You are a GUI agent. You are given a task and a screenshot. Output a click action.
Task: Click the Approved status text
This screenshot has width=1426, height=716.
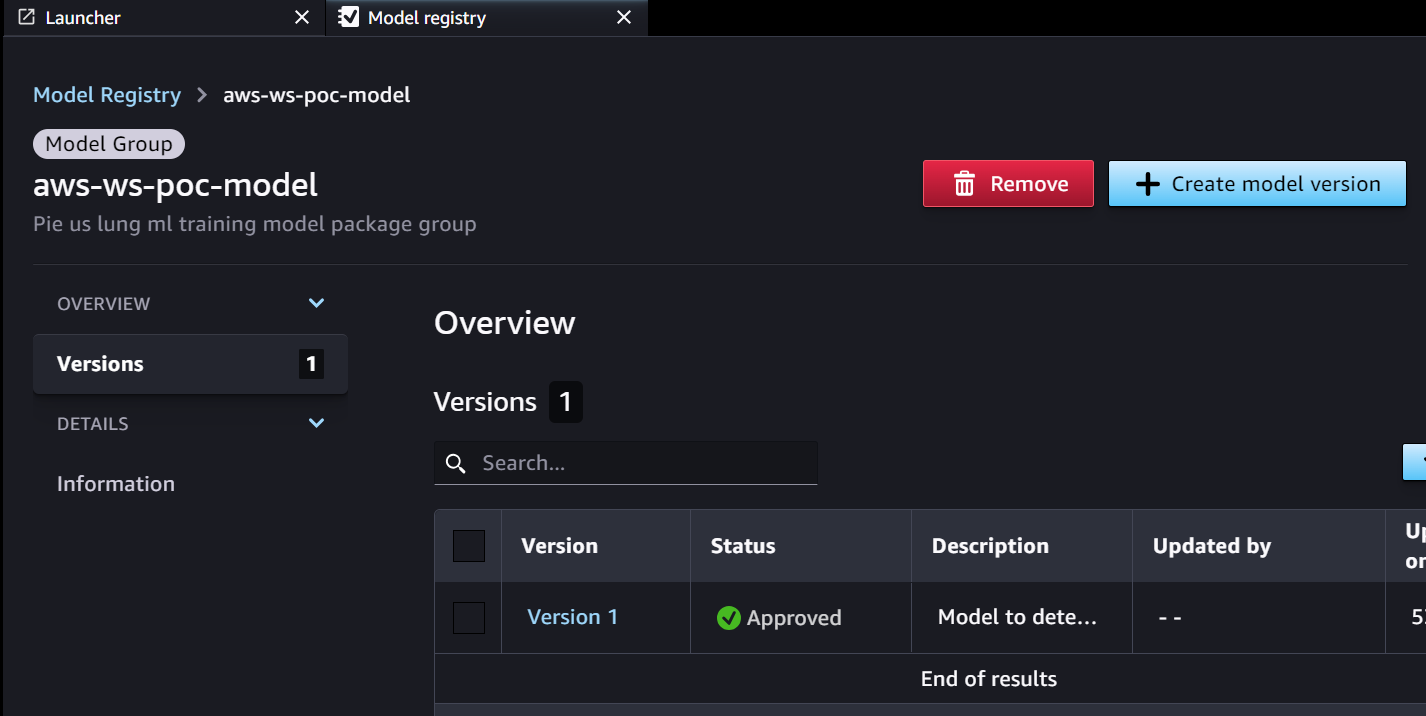click(x=794, y=618)
